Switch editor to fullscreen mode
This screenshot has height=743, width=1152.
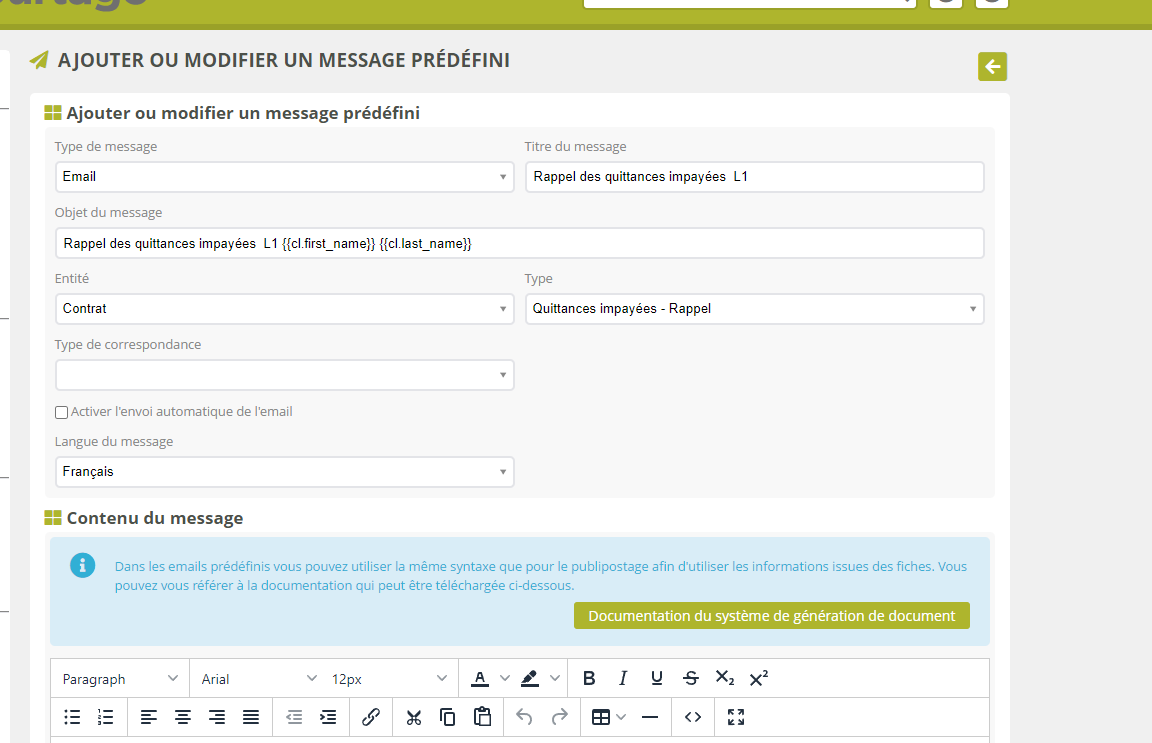coord(736,717)
